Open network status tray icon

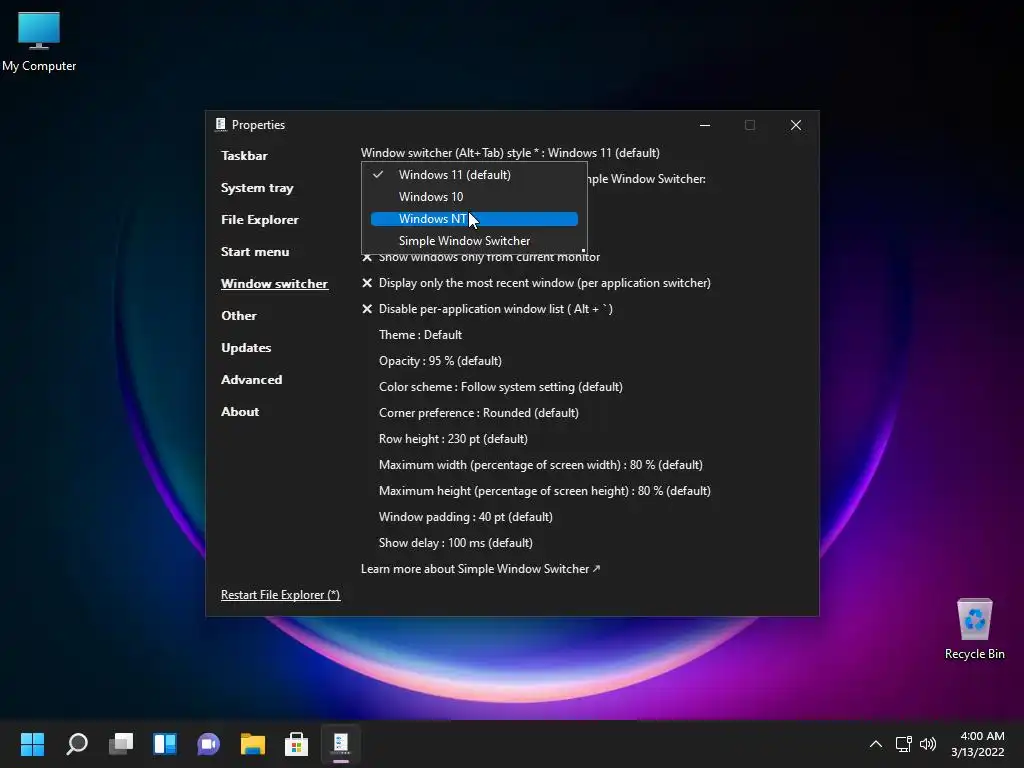coord(904,744)
